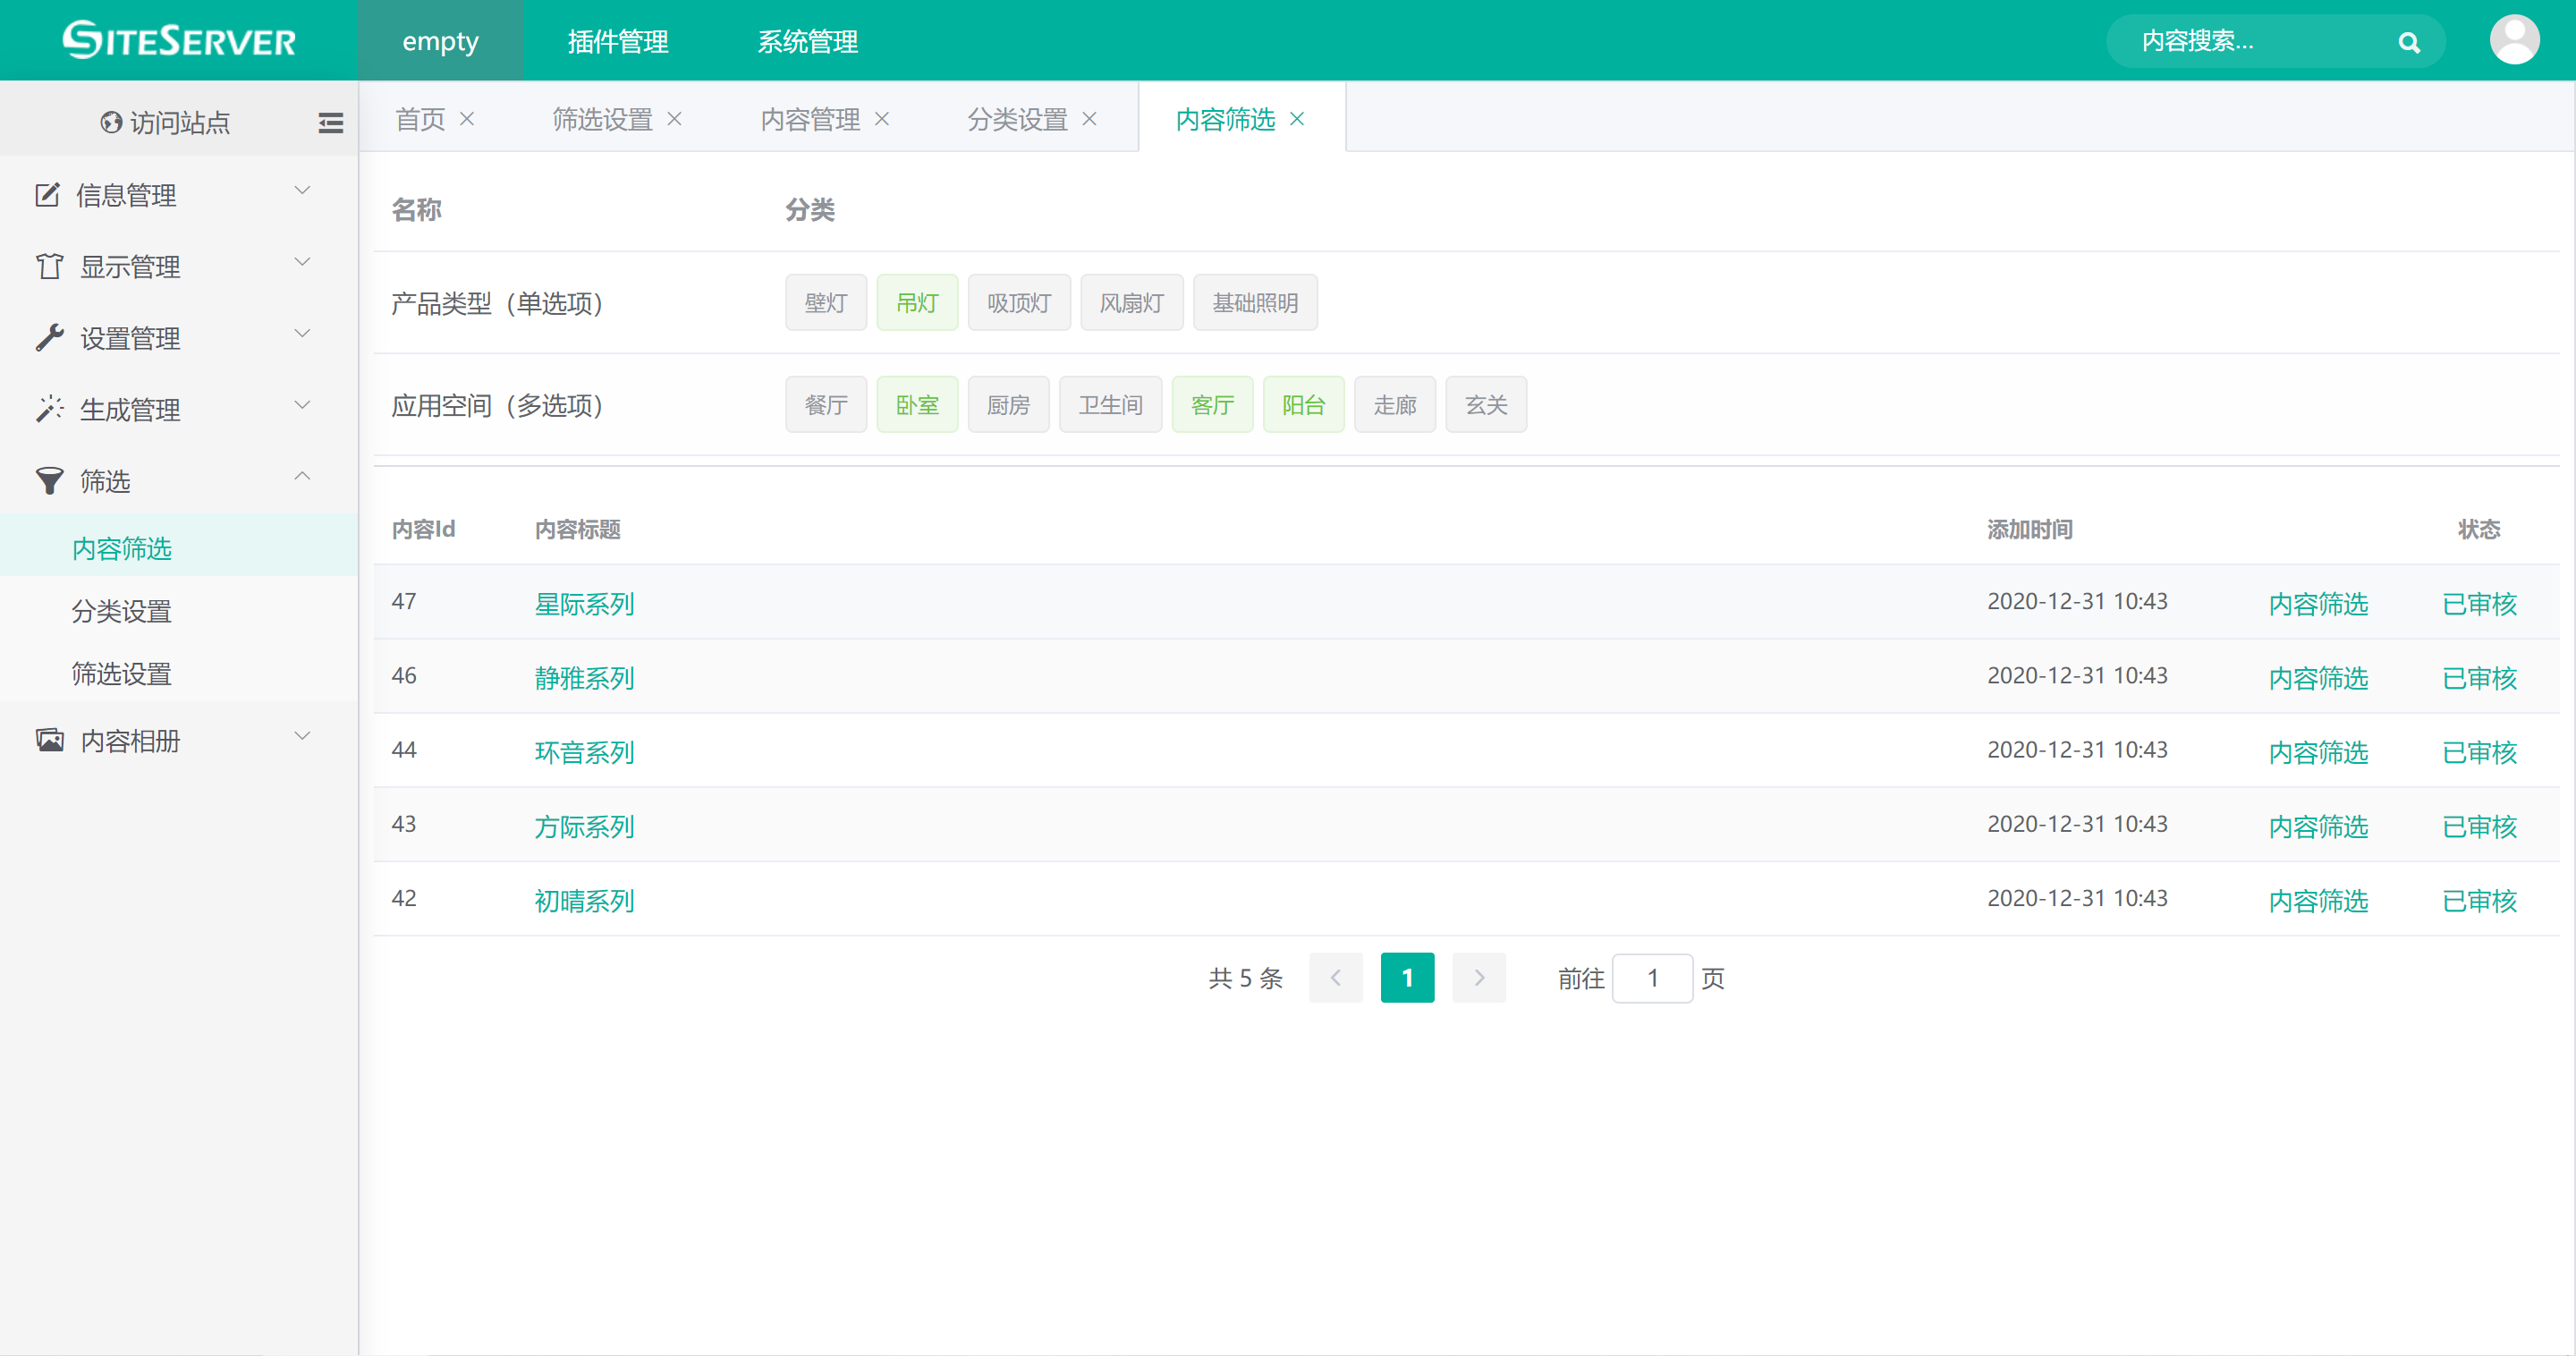Close the 内容管理 tab
This screenshot has width=2576, height=1356.
click(882, 119)
